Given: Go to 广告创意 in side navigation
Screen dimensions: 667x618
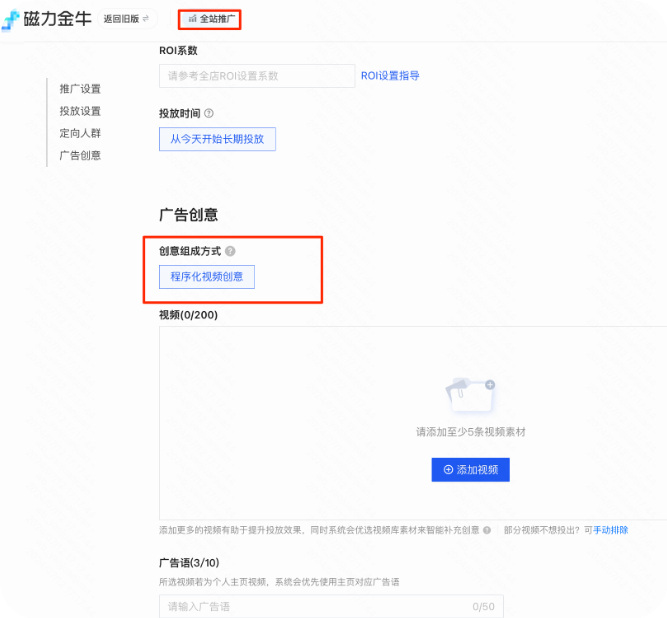Looking at the screenshot, I should point(80,155).
